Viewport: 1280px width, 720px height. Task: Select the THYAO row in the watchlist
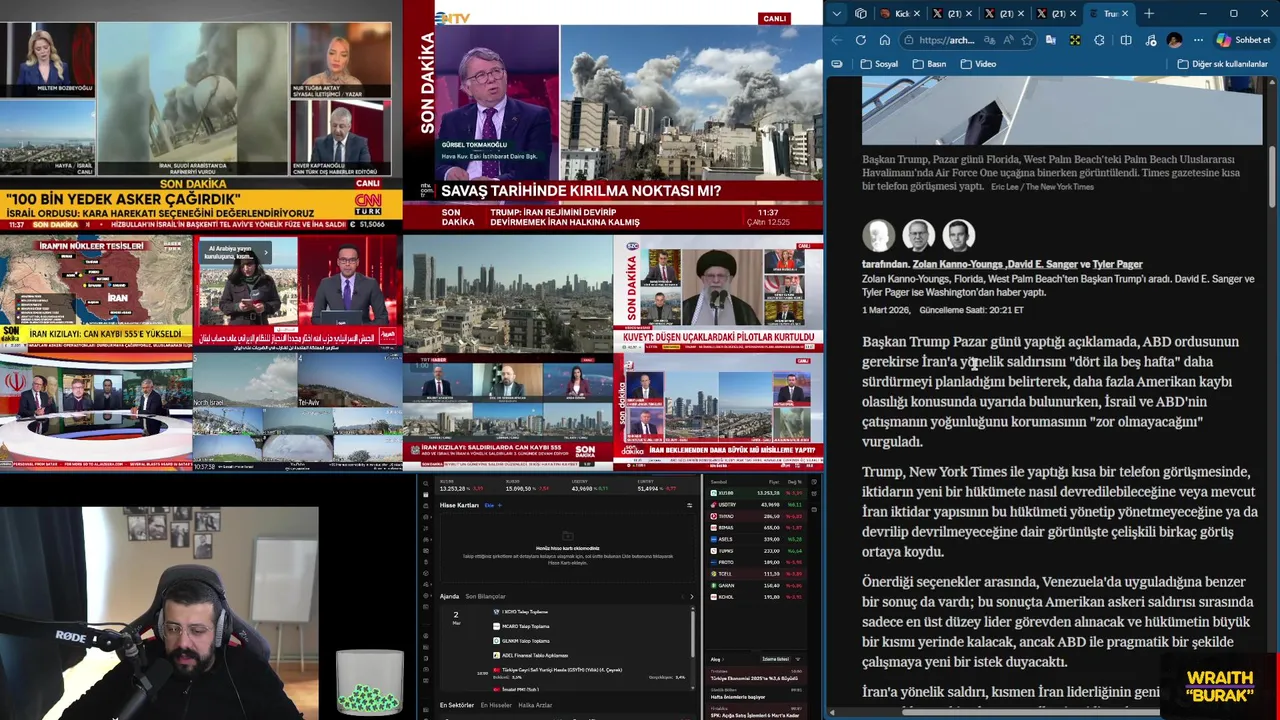(x=756, y=516)
